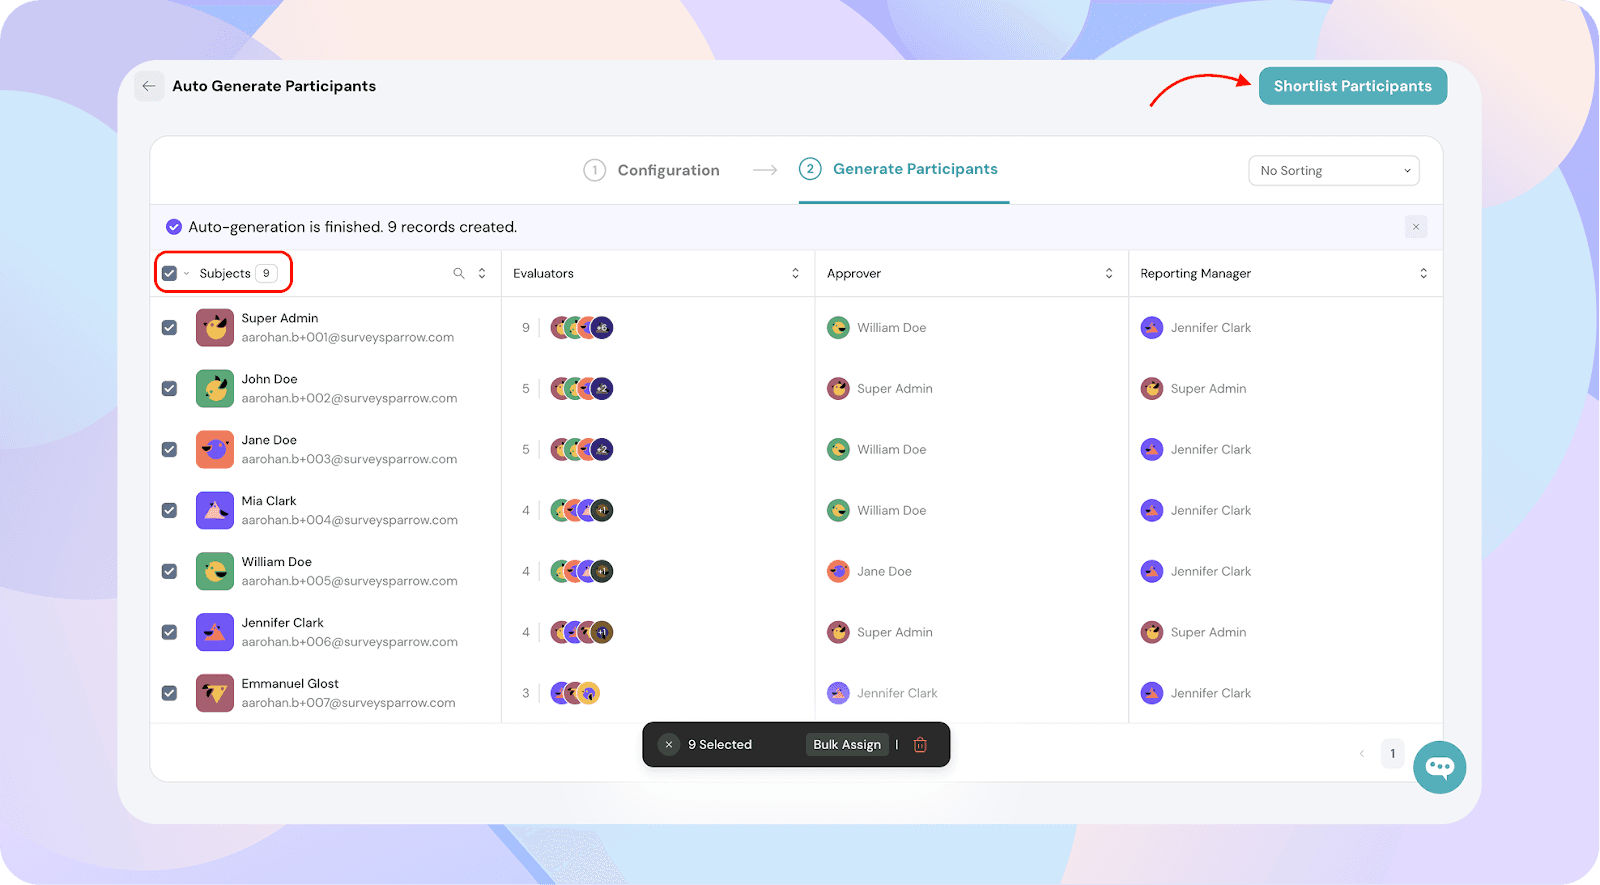The image size is (1600, 885).
Task: Click the back arrow beside Auto Generate Participants
Action: point(149,86)
